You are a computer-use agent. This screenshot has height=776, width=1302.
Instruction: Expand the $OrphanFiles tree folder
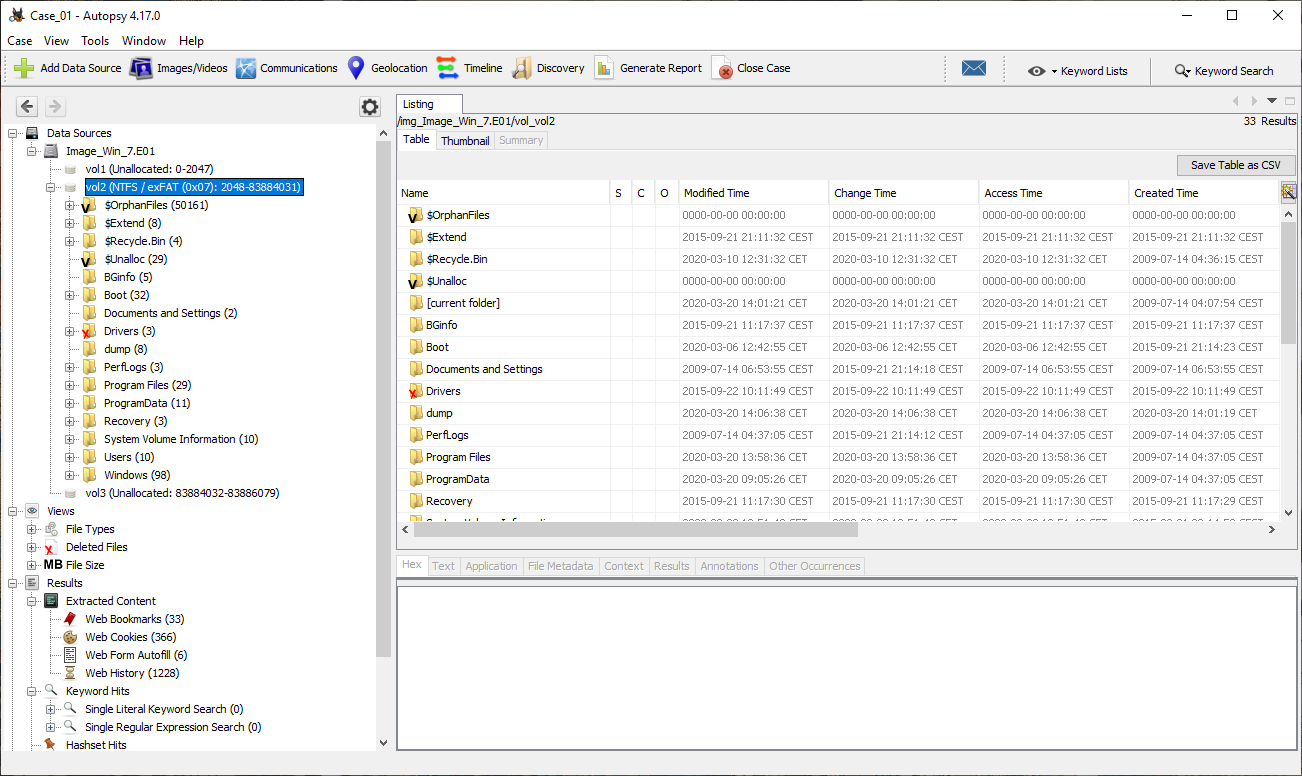[x=70, y=205]
